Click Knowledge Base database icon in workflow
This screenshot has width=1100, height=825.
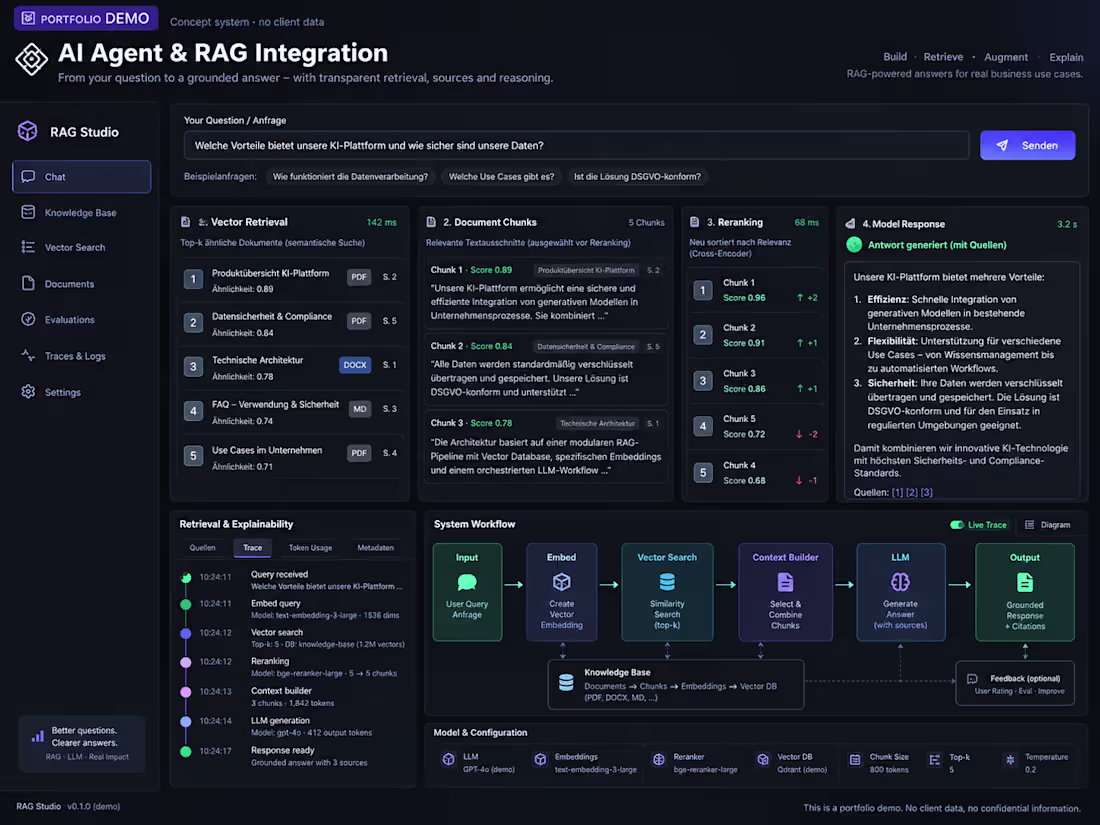coord(566,683)
